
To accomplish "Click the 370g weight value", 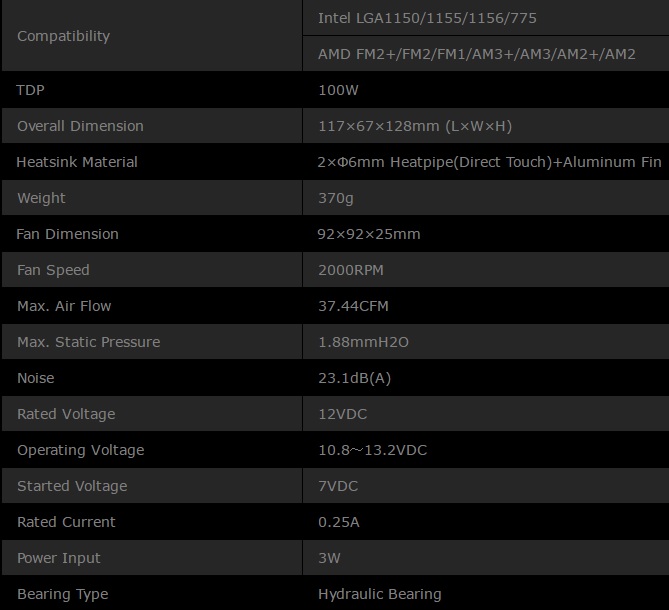I will point(336,198).
